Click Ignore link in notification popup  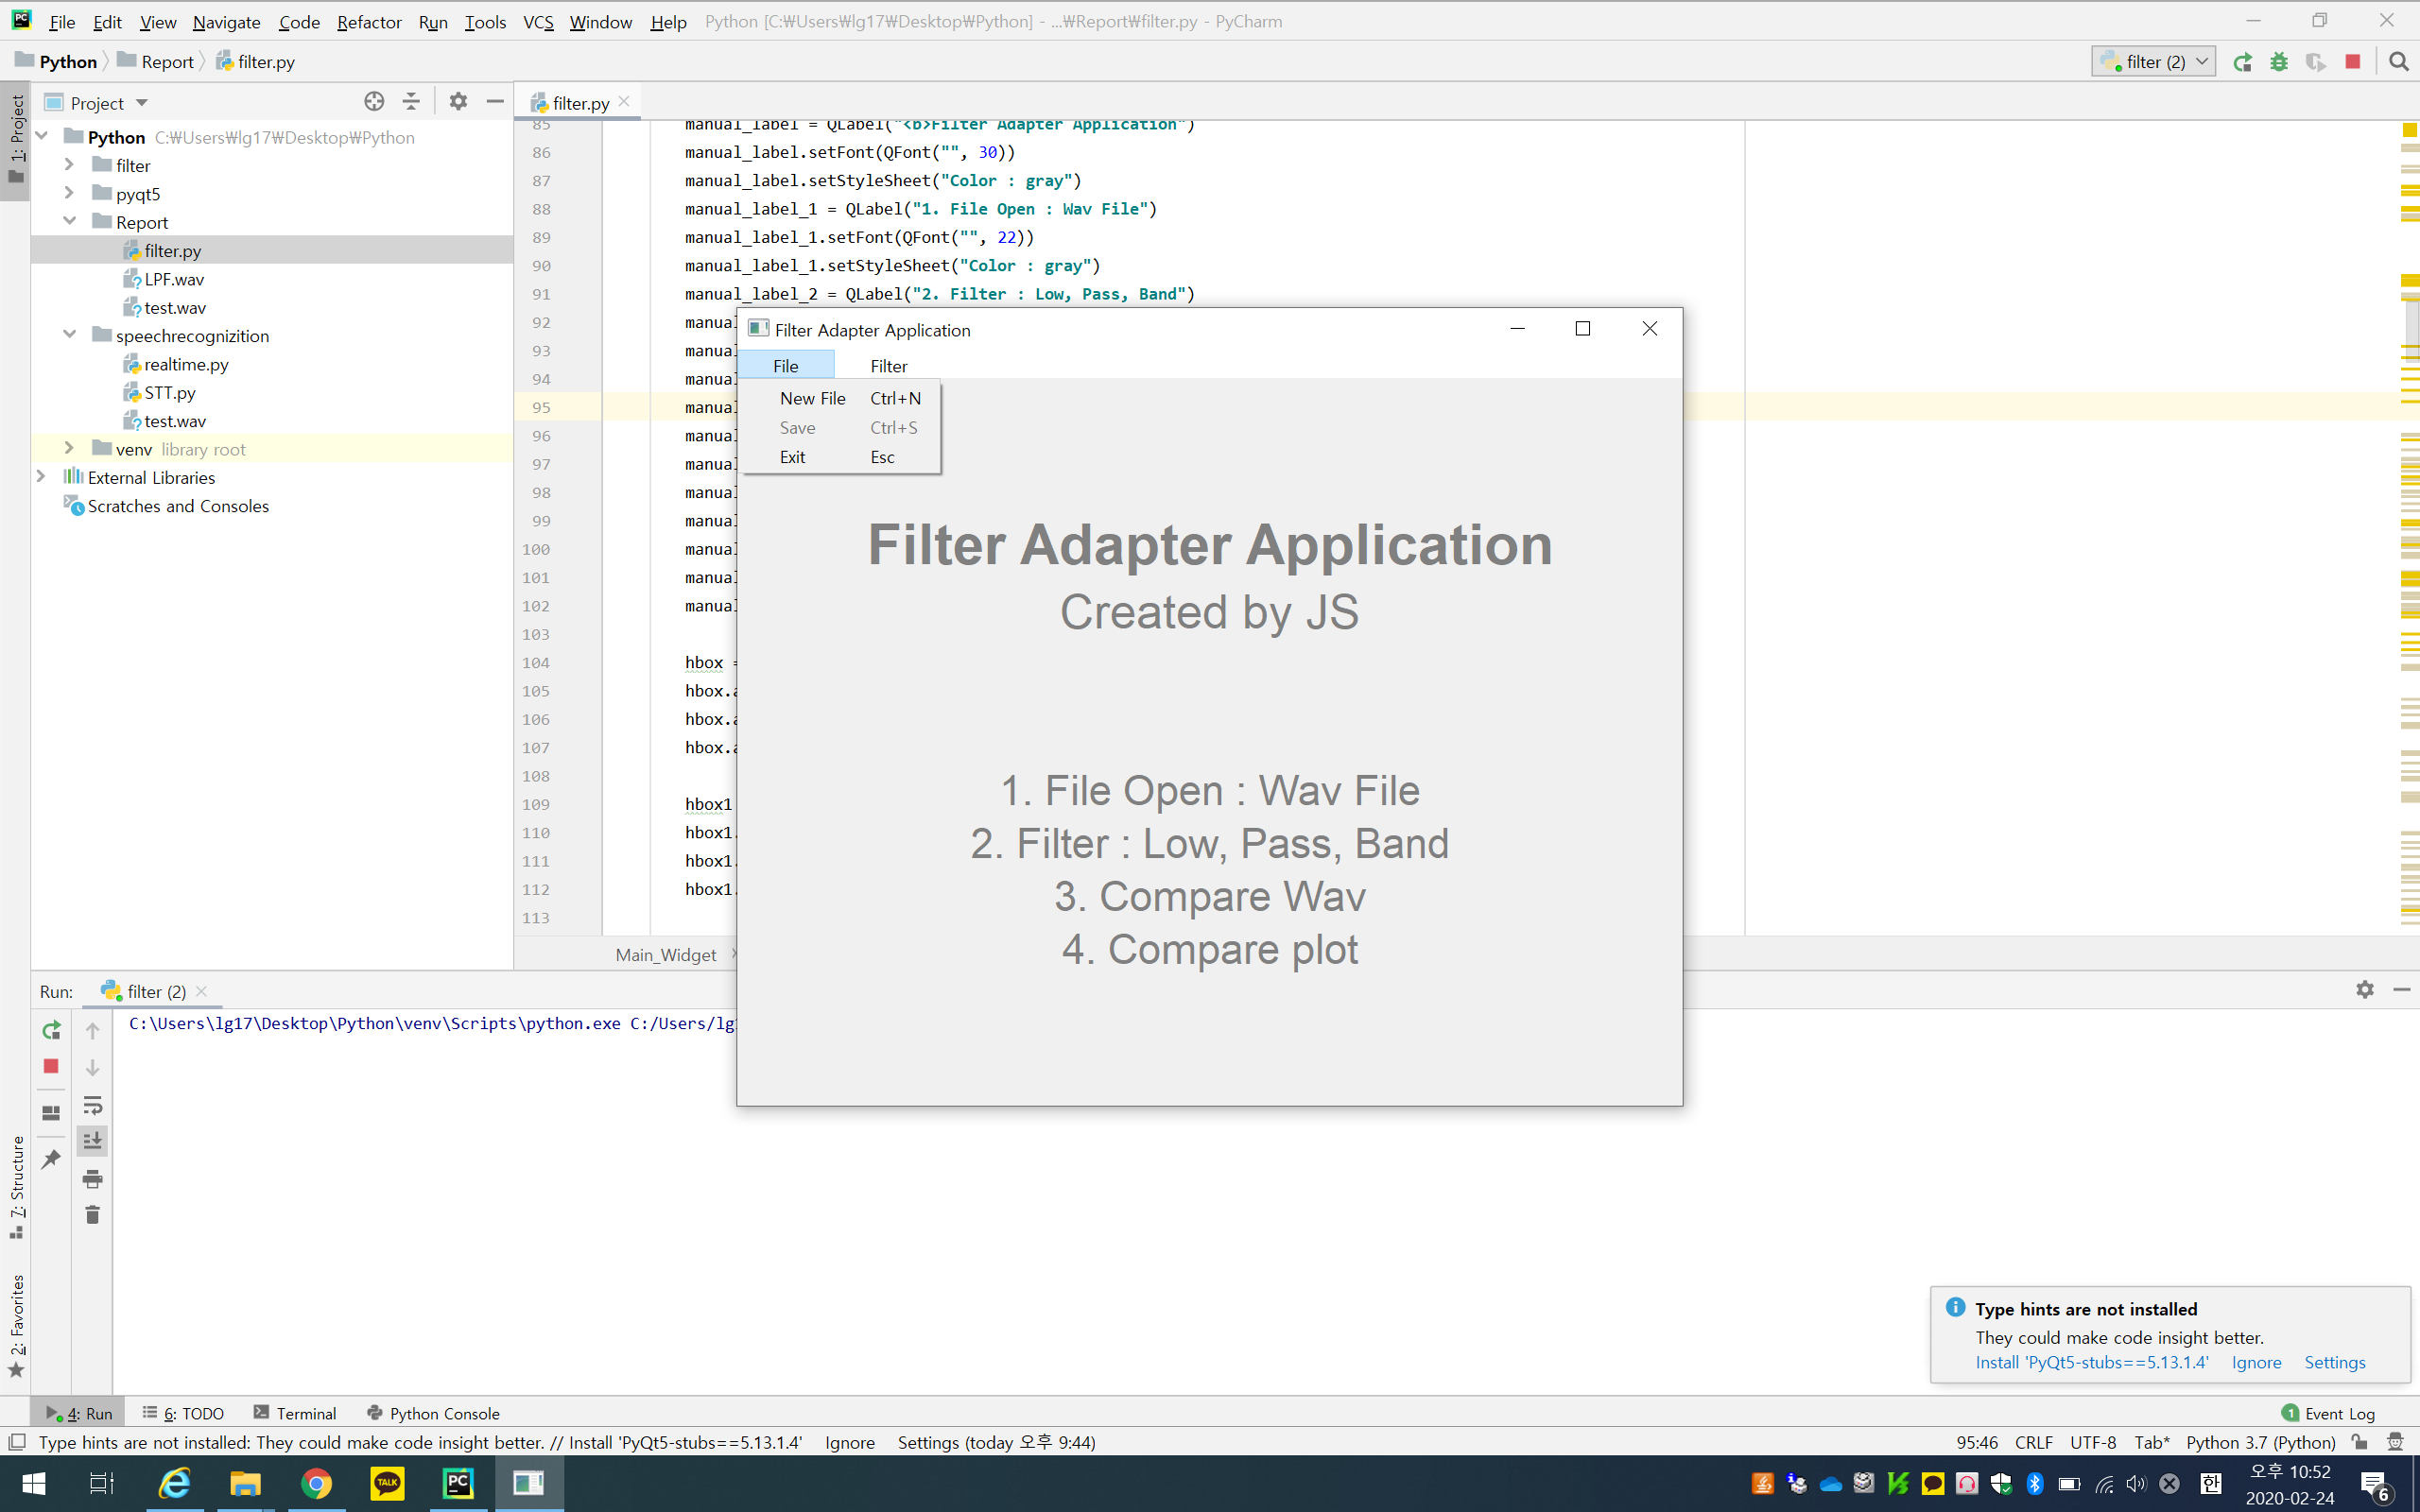point(2256,1362)
